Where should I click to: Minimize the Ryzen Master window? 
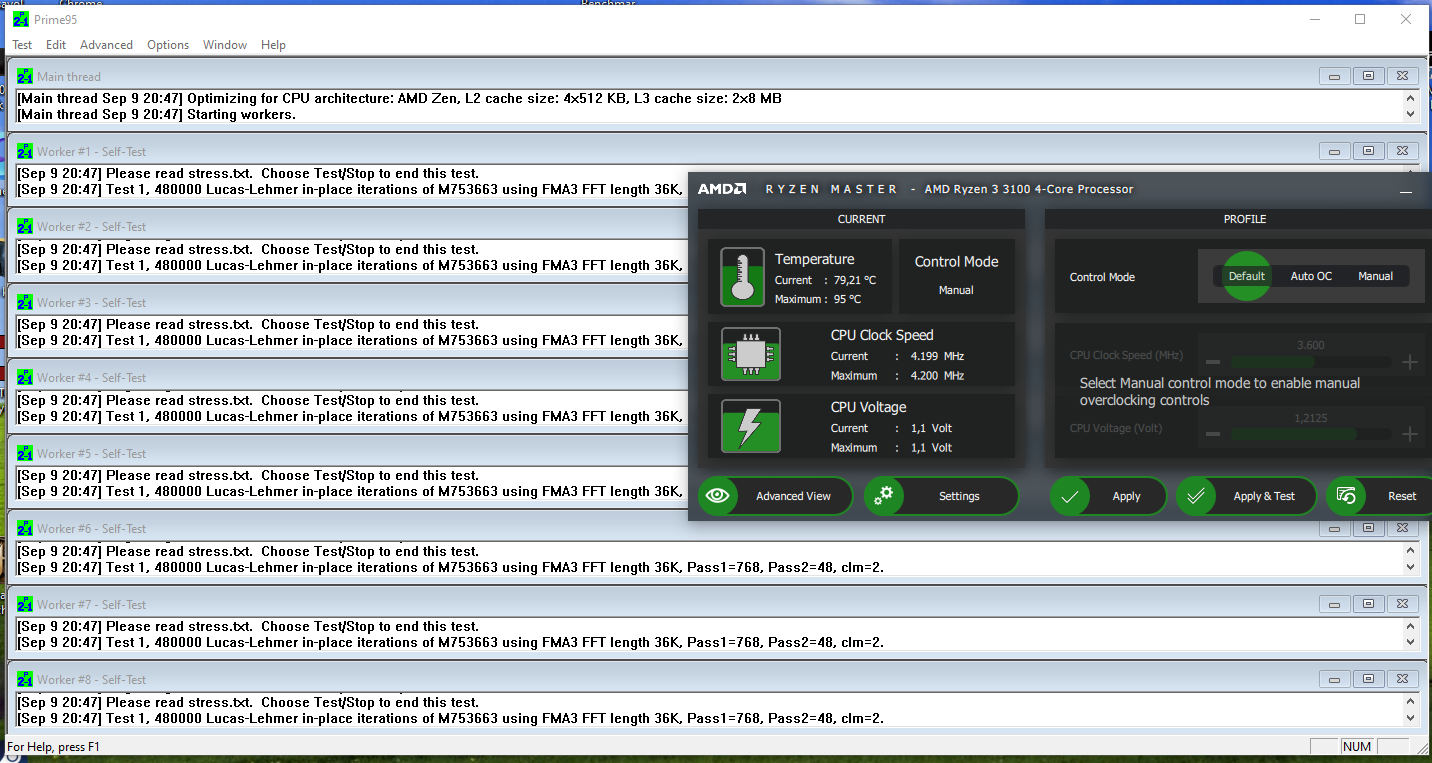point(1406,191)
